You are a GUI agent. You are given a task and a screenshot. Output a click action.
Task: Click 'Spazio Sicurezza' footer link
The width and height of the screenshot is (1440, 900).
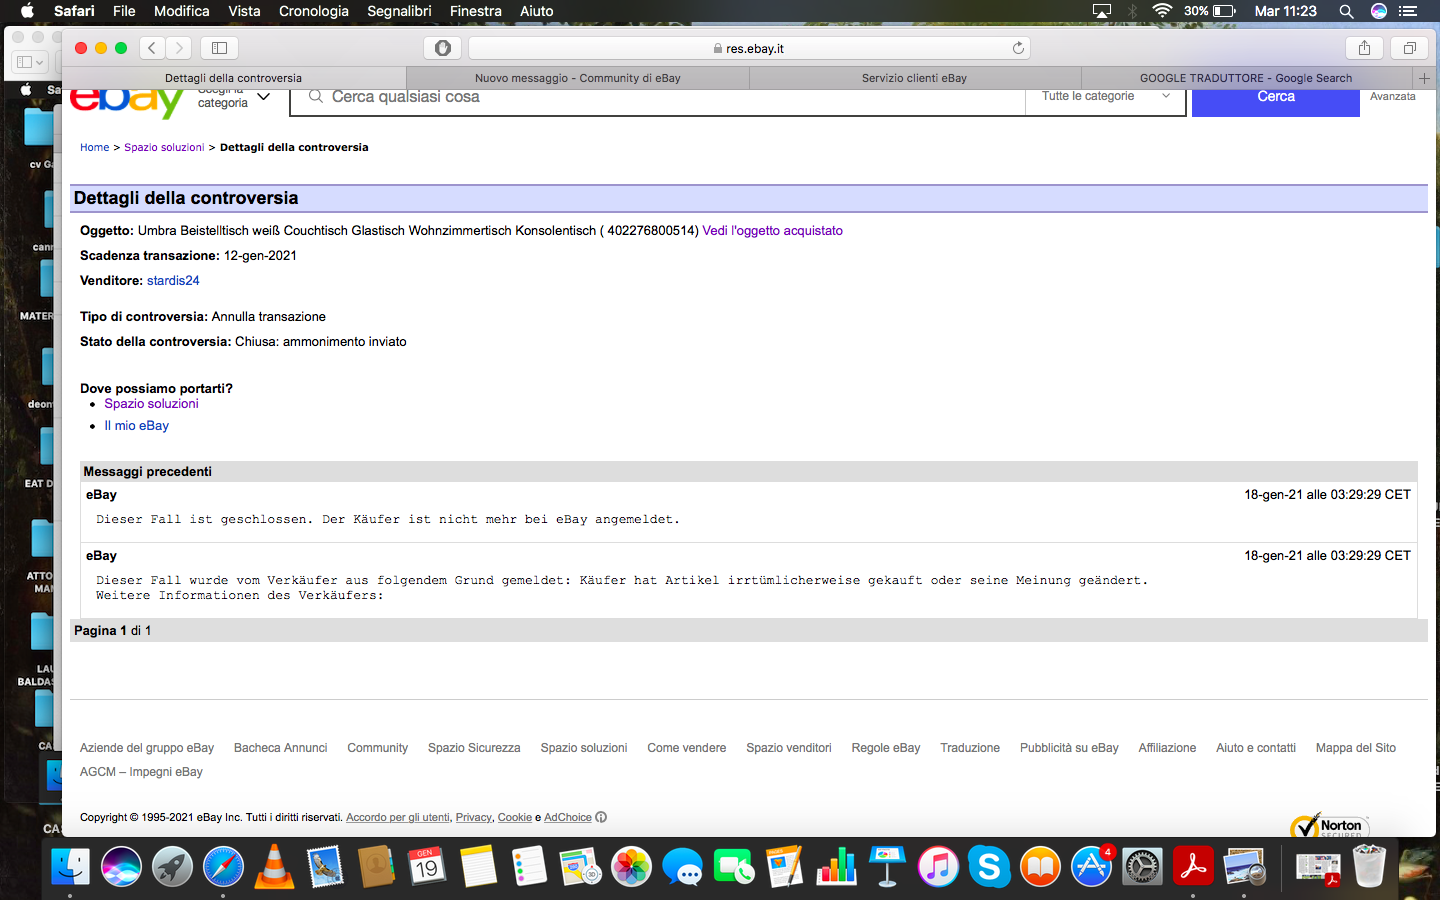[474, 748]
